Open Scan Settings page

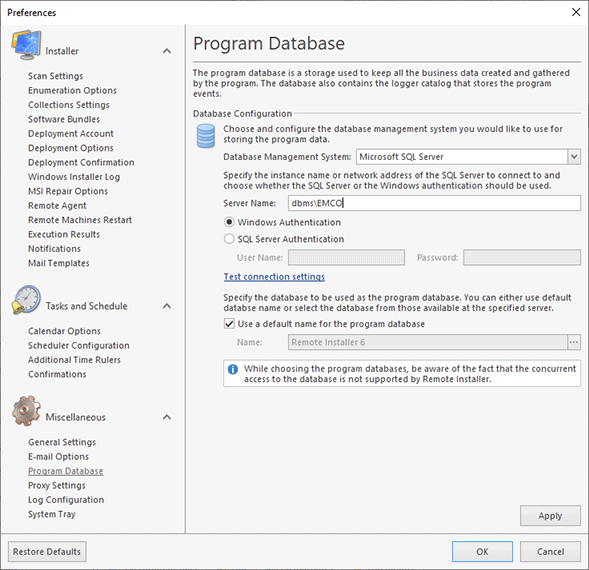[56, 76]
